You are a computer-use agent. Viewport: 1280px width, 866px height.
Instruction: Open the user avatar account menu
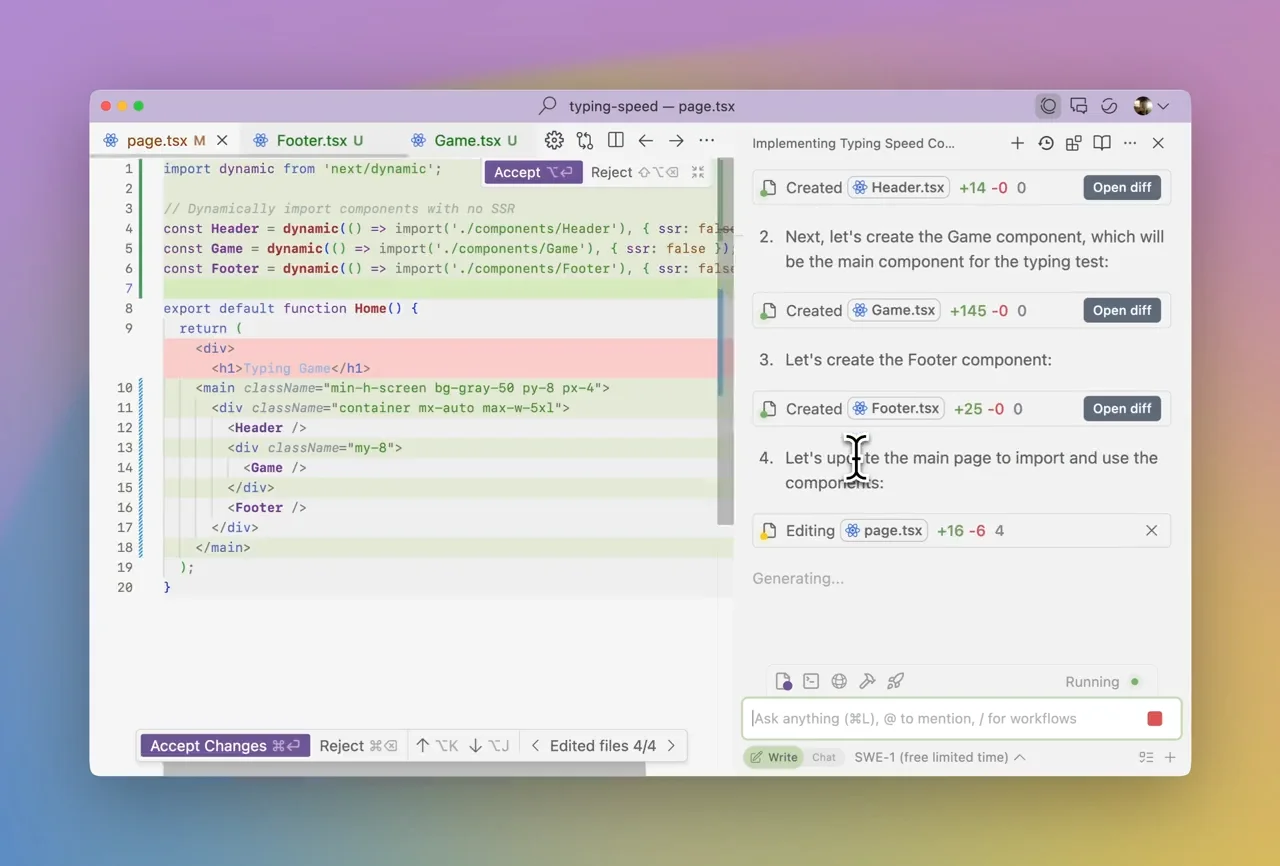[x=1151, y=106]
